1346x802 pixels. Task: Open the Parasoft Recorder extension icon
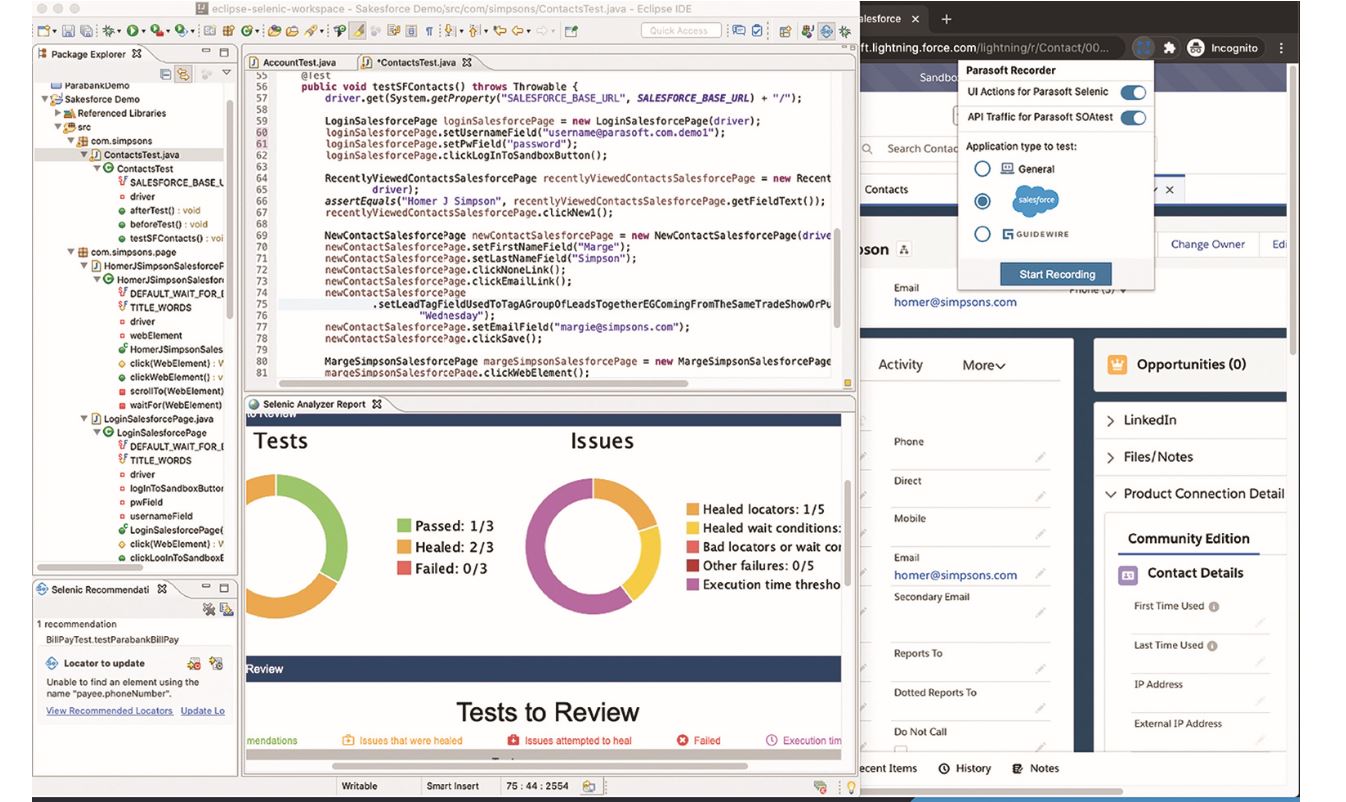coord(1142,47)
